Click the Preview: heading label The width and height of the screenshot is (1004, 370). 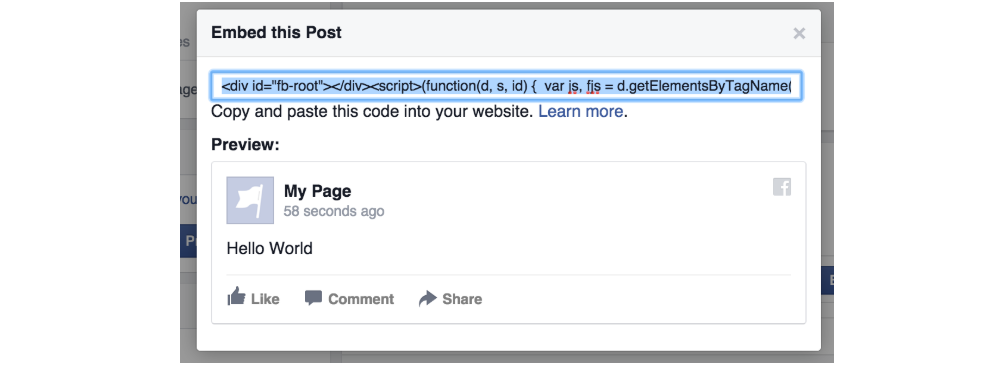pos(245,145)
